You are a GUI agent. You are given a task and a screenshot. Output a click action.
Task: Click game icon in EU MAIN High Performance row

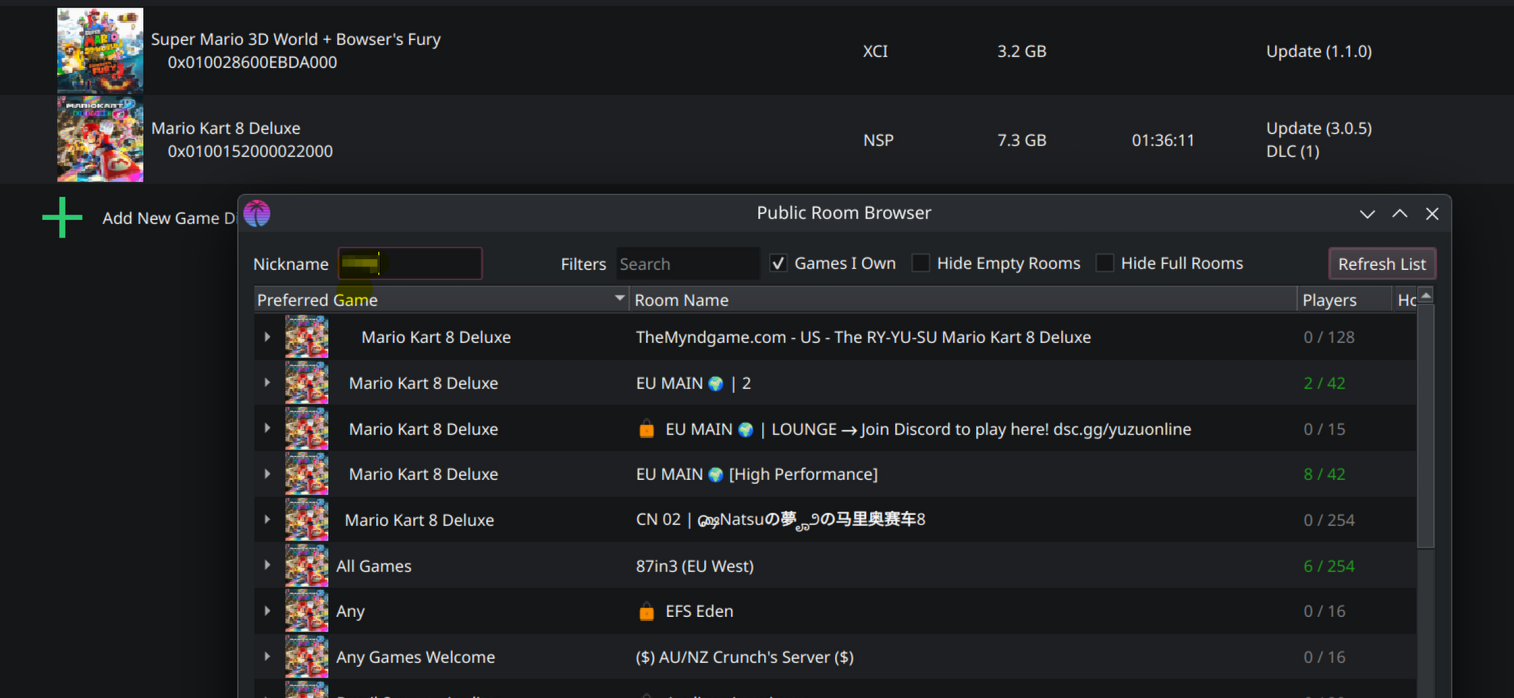[306, 474]
